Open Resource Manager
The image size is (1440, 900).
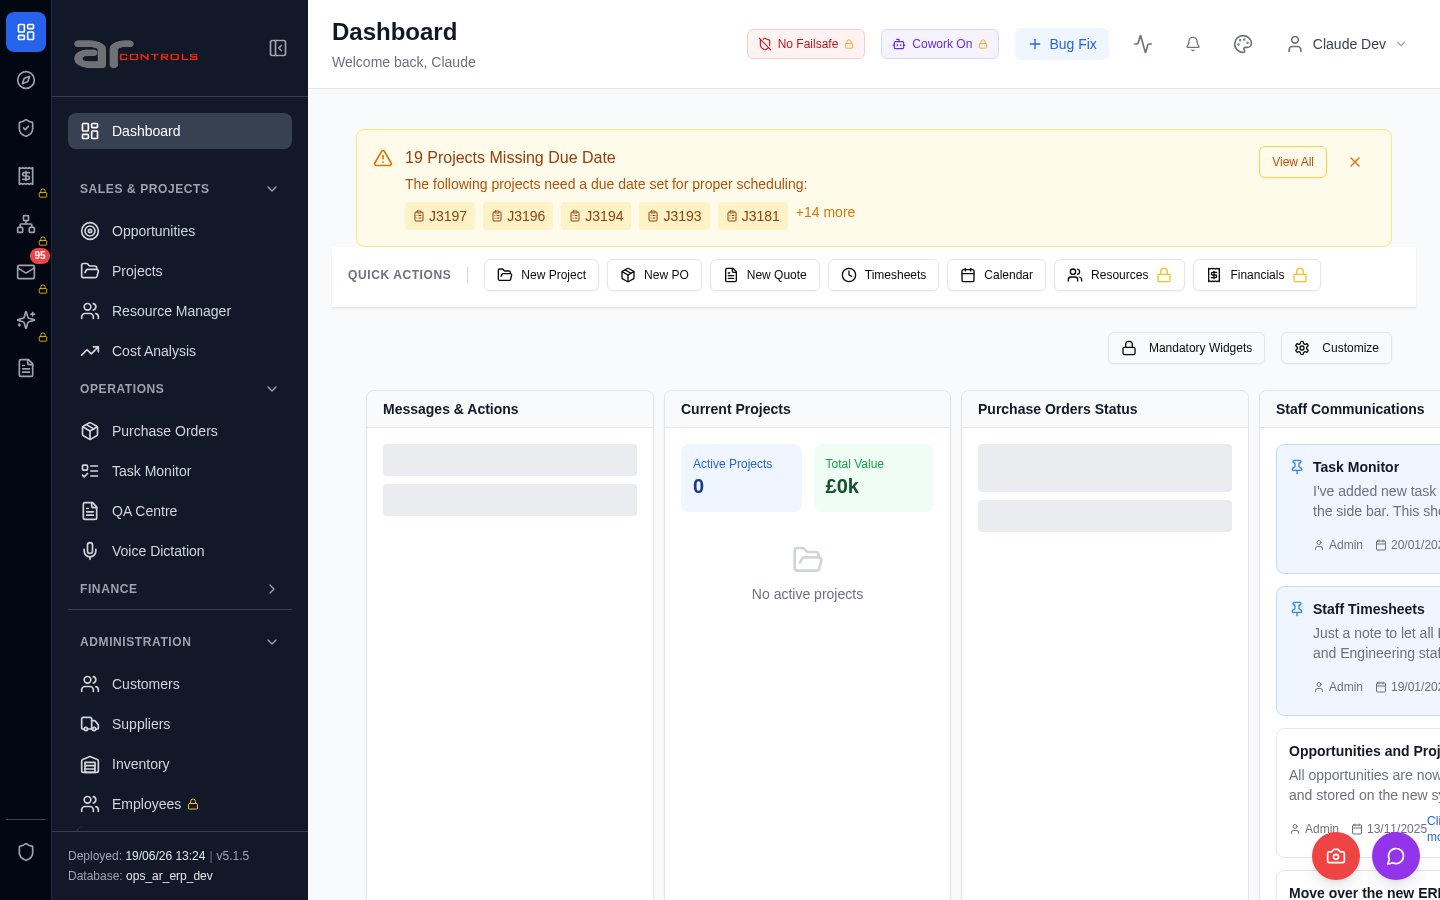point(180,311)
